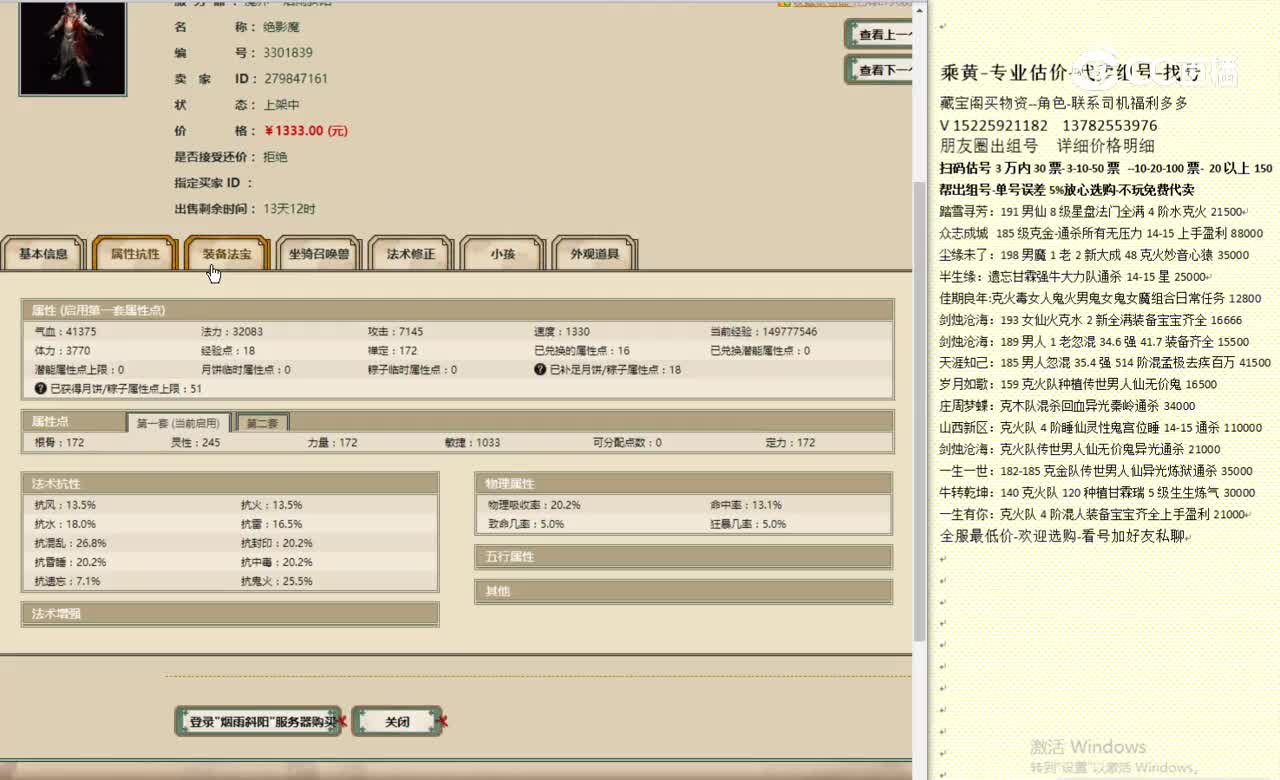Expand the 其他 section
Viewport: 1280px width, 780px height.
click(683, 591)
